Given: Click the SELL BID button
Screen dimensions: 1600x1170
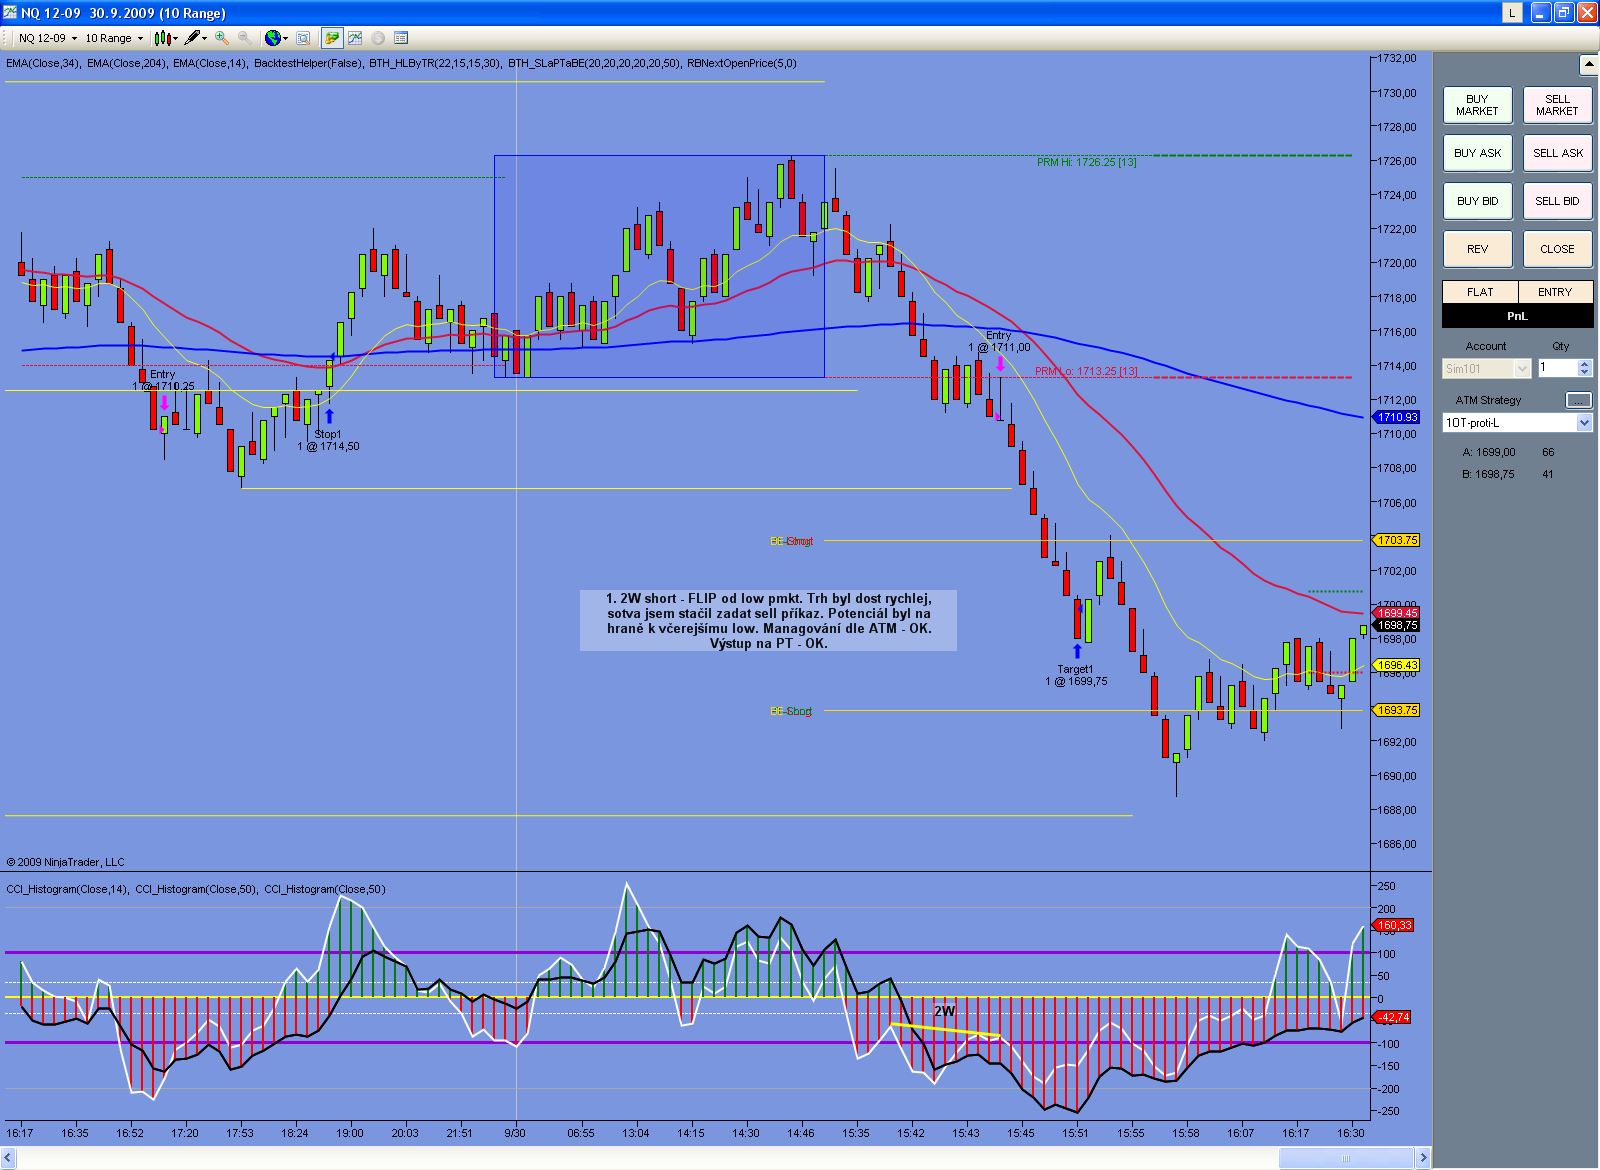Looking at the screenshot, I should click(1557, 201).
